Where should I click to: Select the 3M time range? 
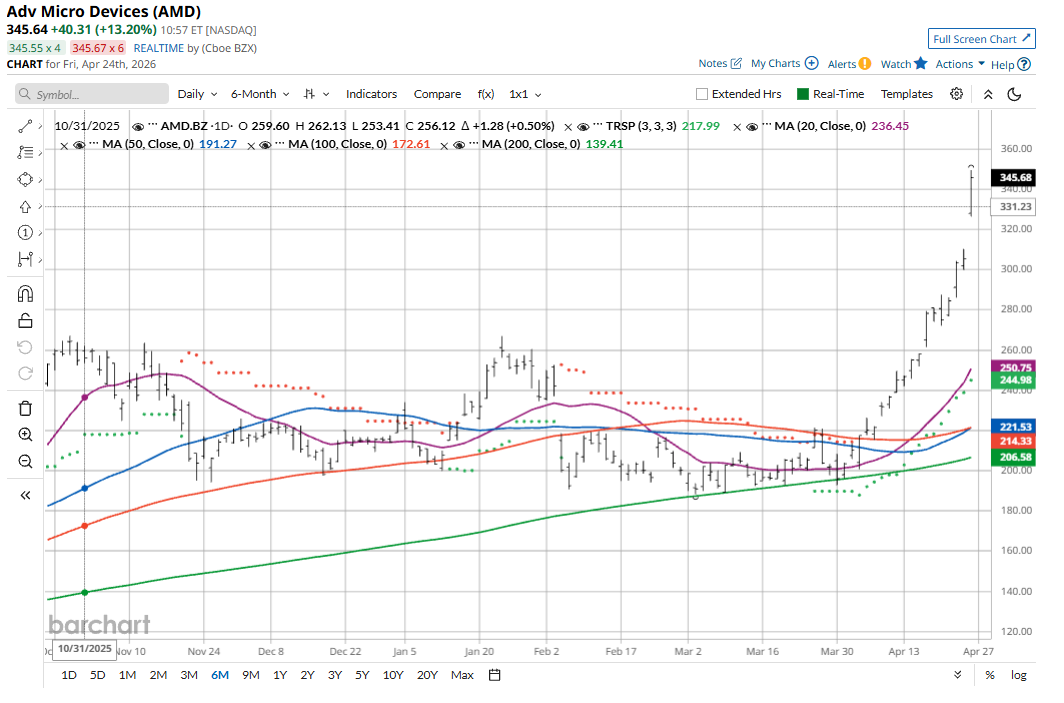[x=189, y=675]
